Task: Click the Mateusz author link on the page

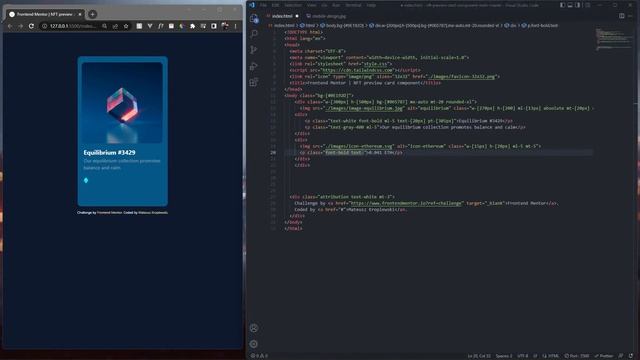Action: pos(153,213)
